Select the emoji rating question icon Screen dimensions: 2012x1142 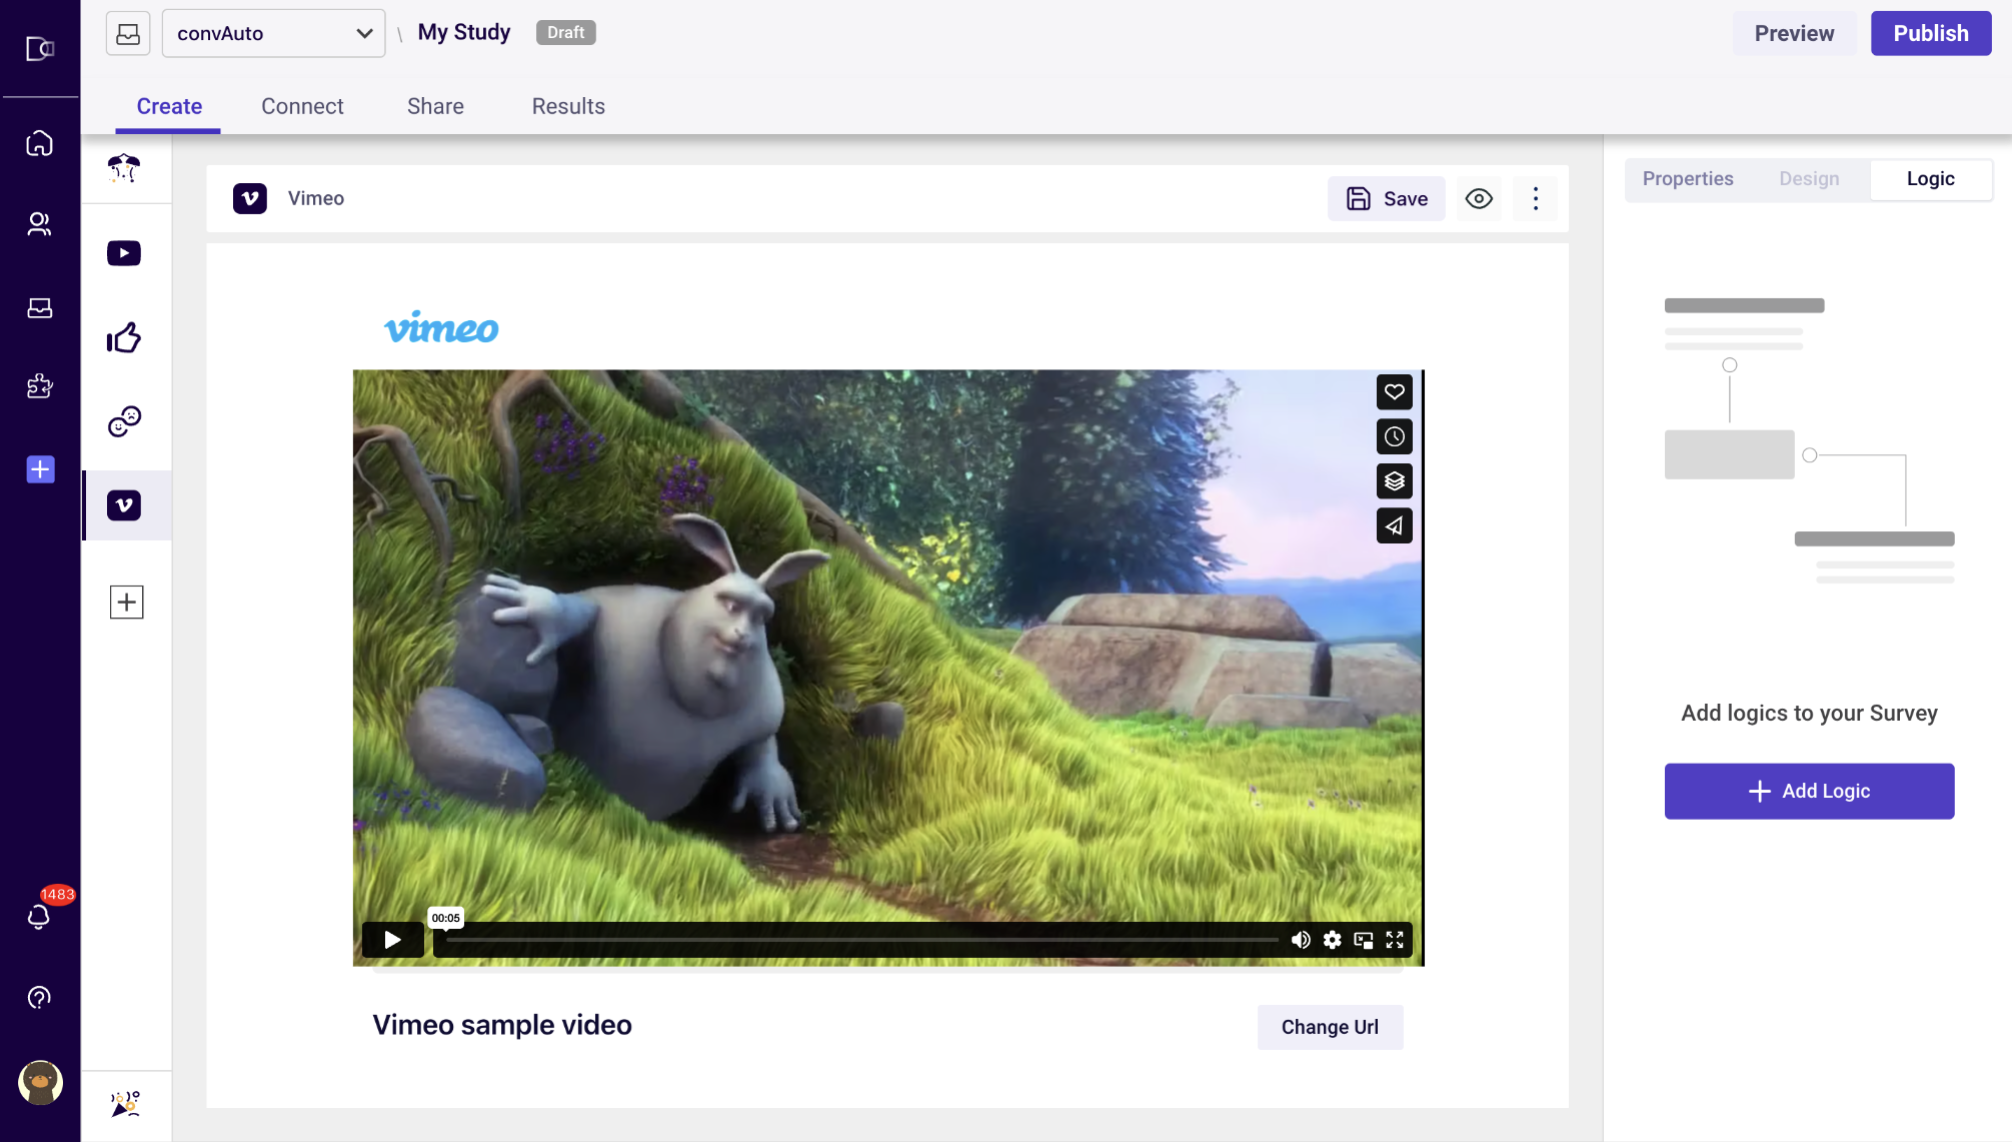124,421
